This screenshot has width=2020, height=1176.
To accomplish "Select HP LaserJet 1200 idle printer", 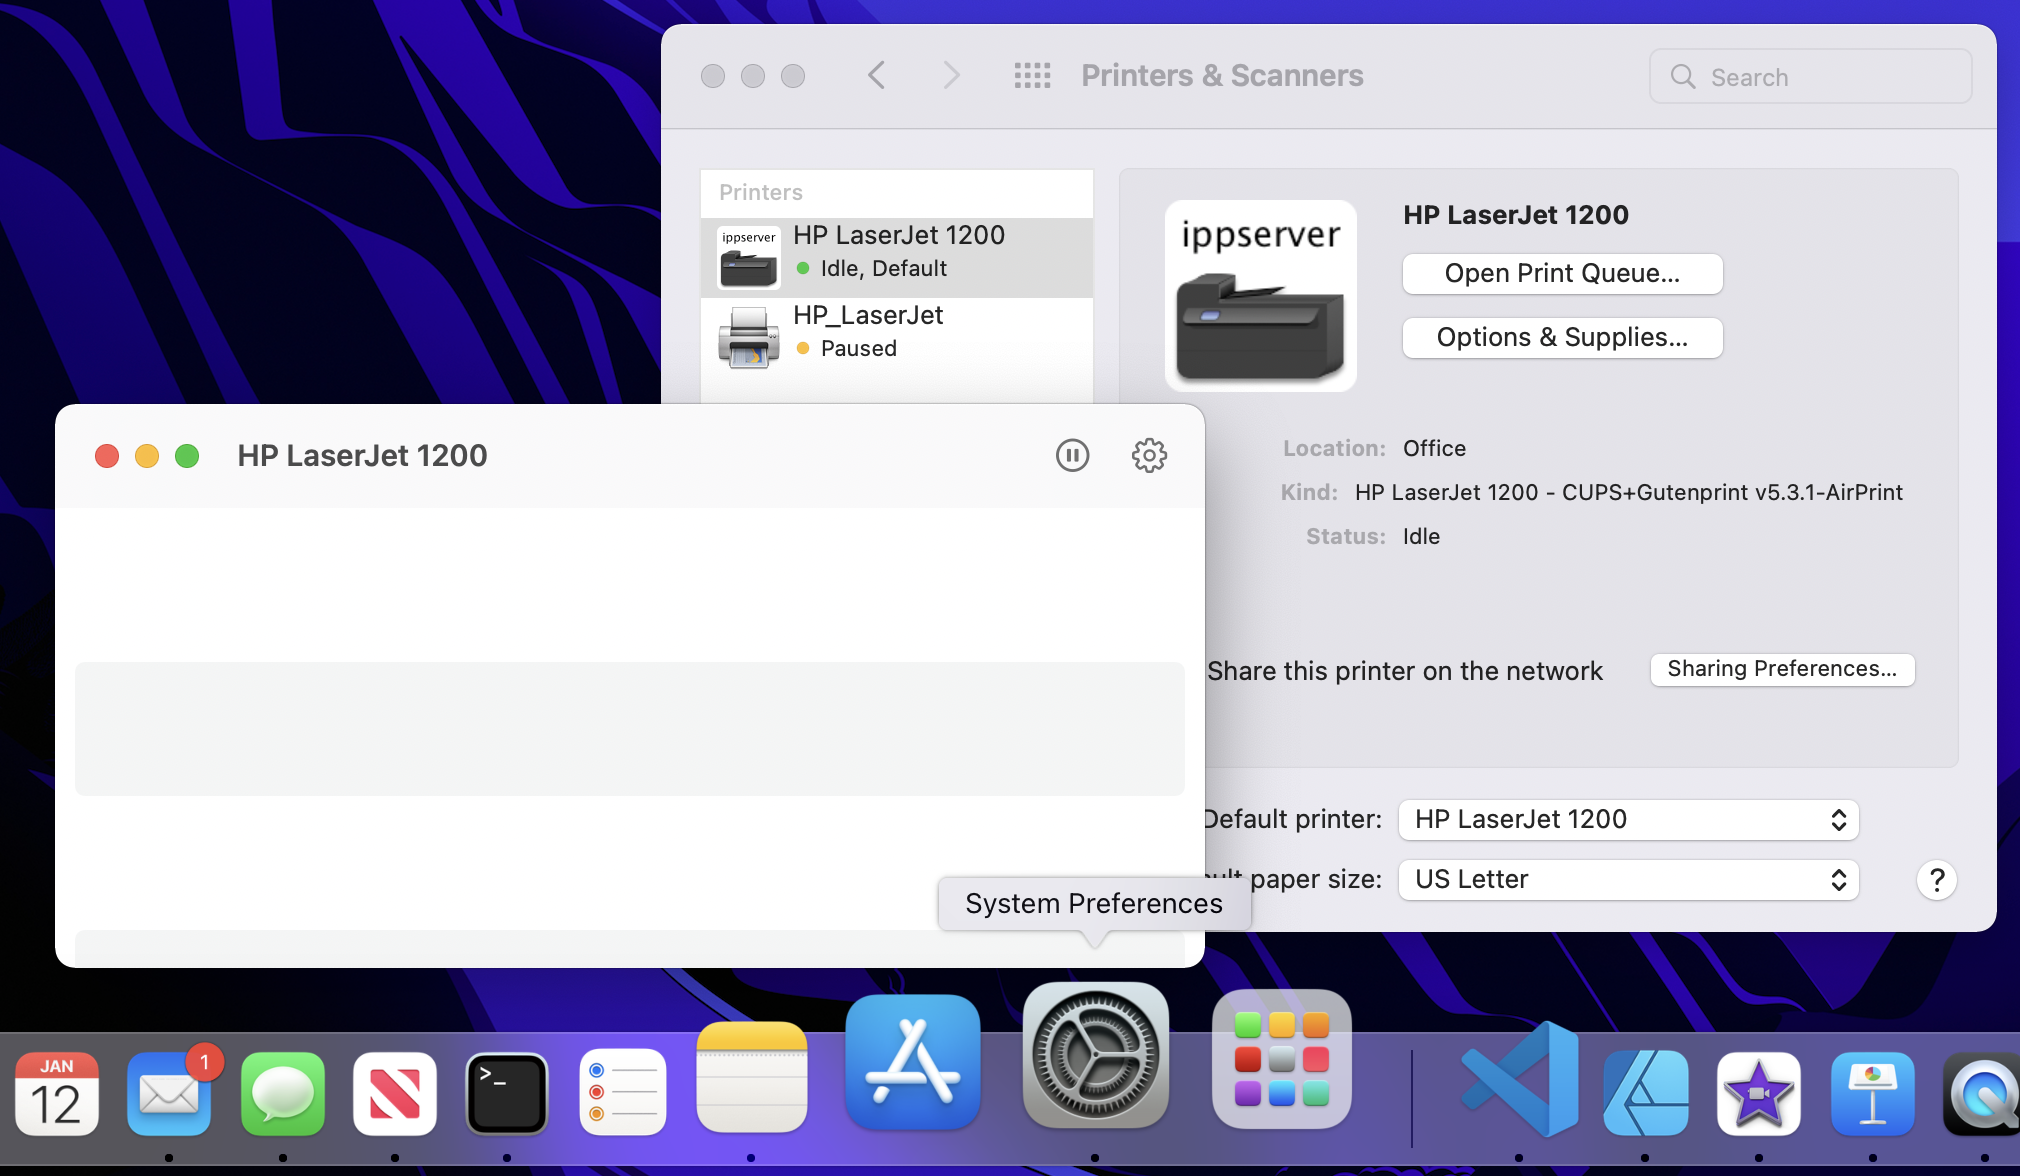I will click(x=897, y=251).
